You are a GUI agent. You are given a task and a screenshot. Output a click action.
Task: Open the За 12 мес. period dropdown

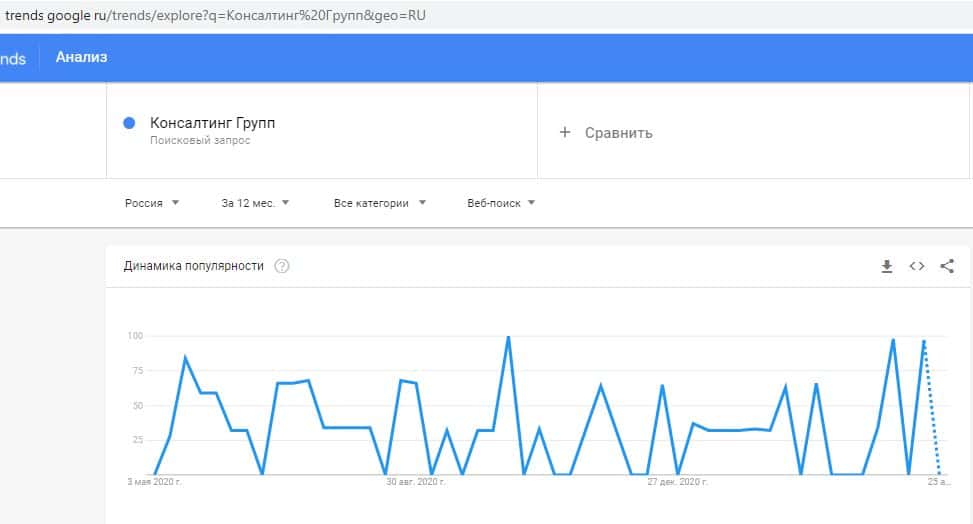pyautogui.click(x=255, y=203)
